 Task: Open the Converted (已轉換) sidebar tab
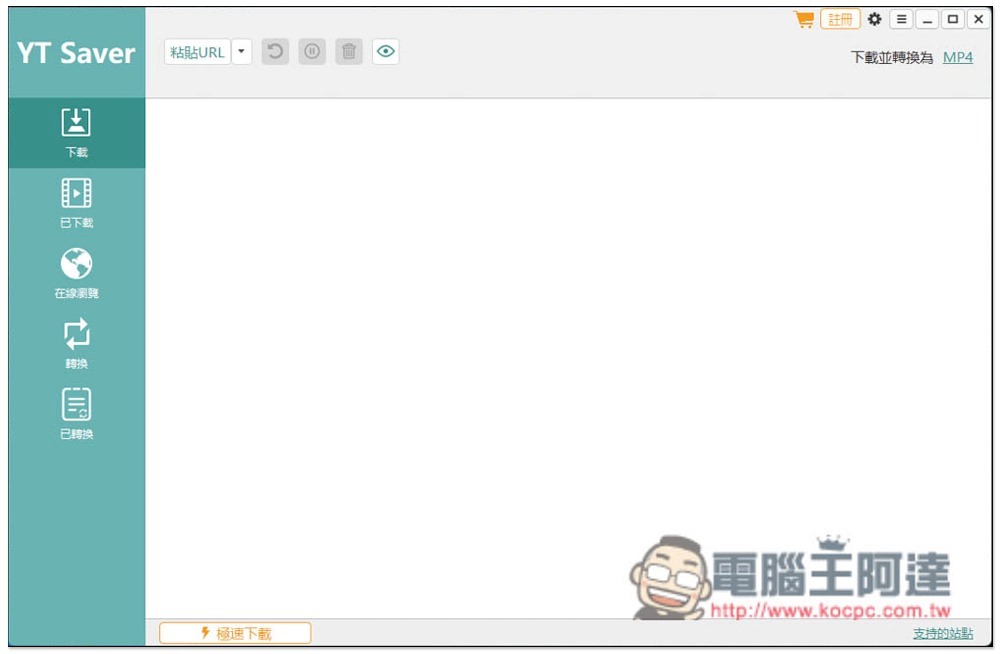tap(77, 413)
